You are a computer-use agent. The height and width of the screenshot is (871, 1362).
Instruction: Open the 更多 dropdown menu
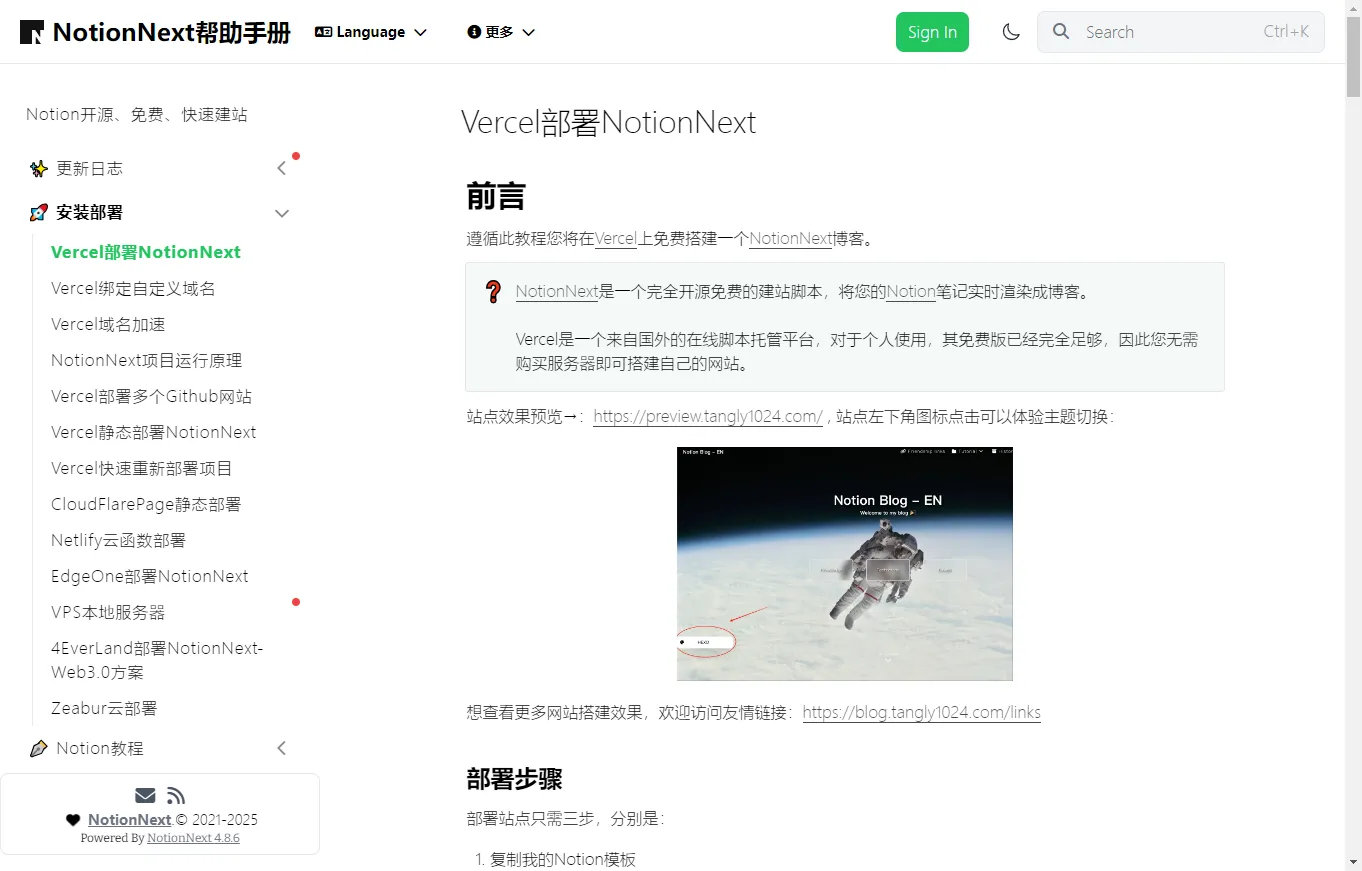[x=501, y=32]
